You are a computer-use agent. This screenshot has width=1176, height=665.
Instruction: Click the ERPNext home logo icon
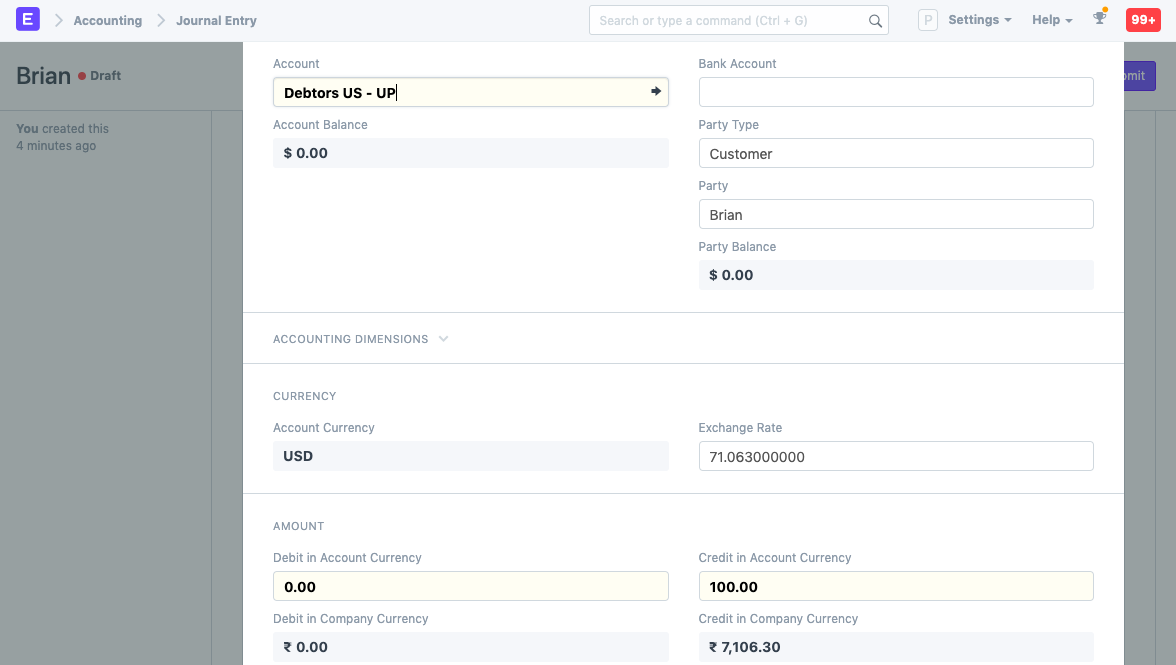coord(28,20)
